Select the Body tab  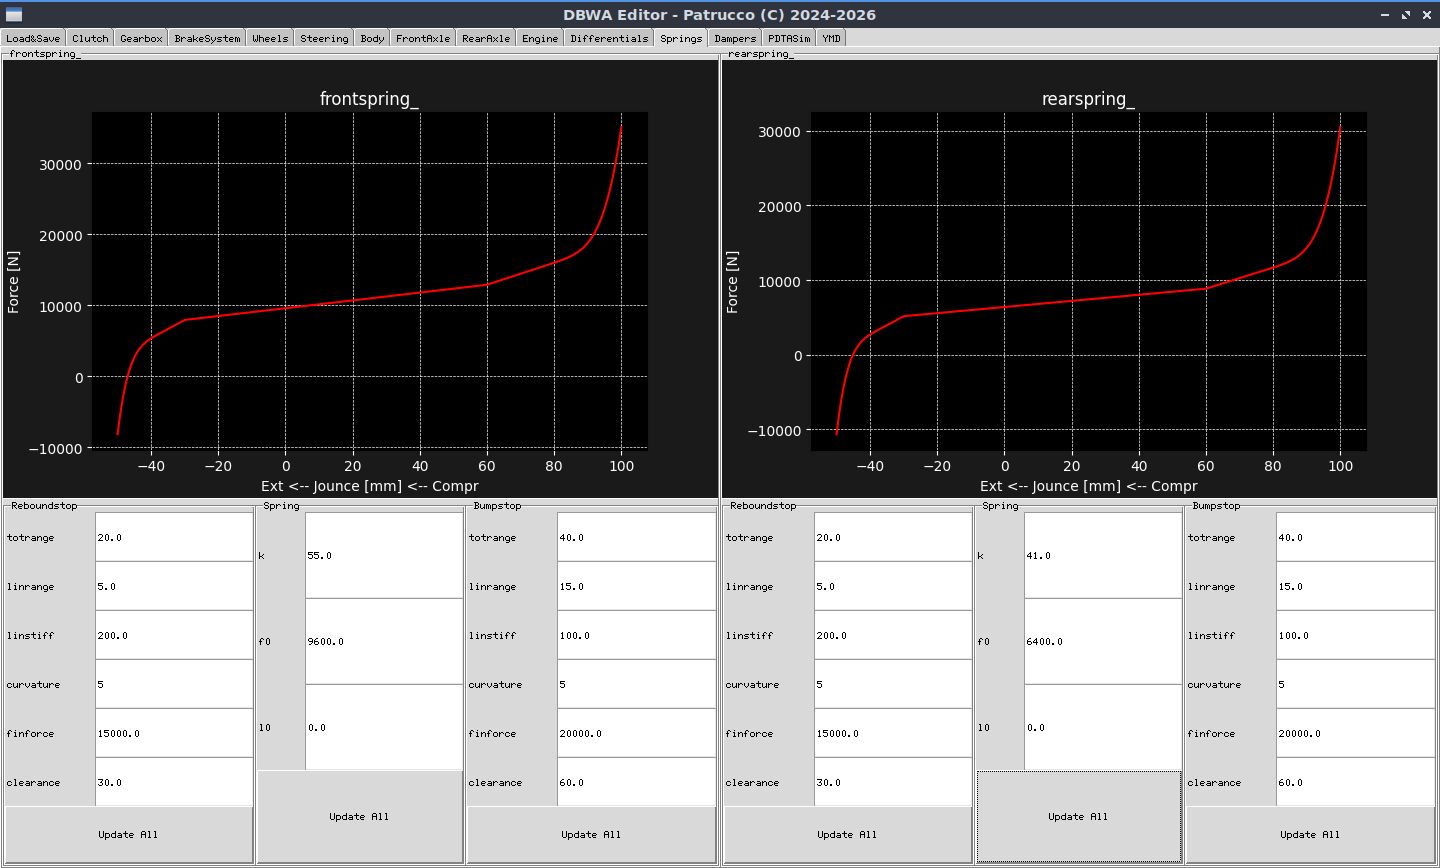coord(372,38)
